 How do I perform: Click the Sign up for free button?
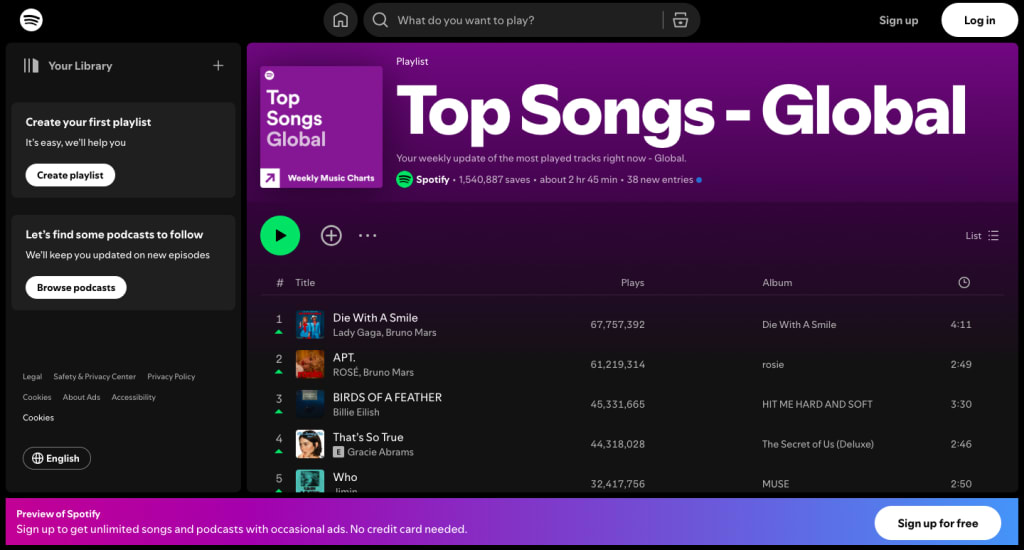coord(937,523)
